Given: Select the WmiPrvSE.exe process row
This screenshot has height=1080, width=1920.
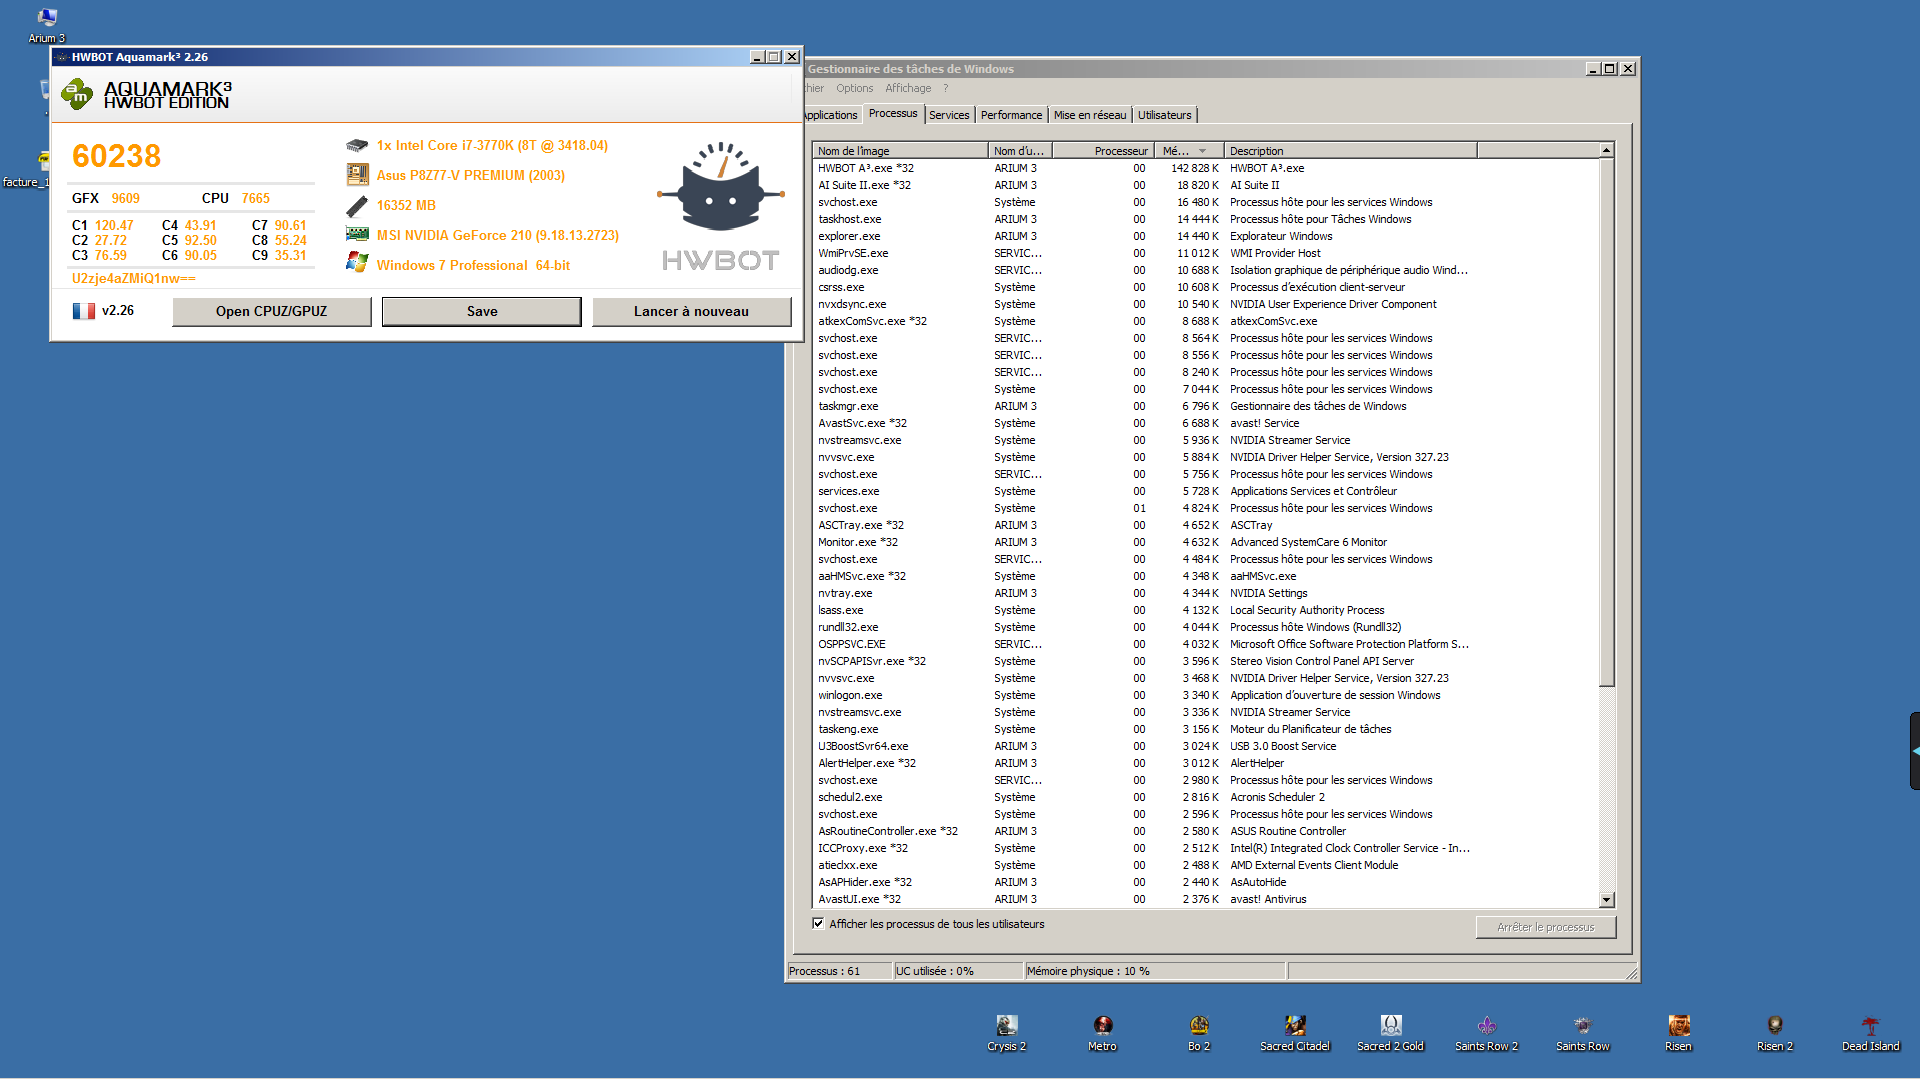Looking at the screenshot, I should coord(1205,253).
